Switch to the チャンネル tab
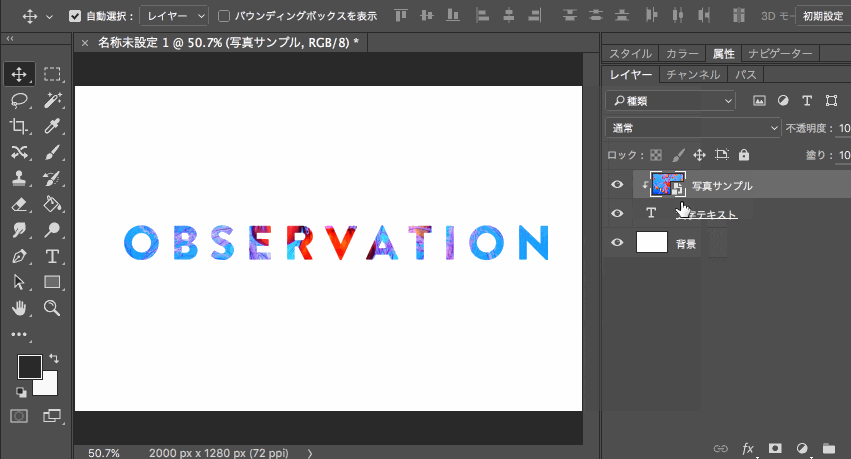Screen dimensions: 851x459 tap(693, 74)
